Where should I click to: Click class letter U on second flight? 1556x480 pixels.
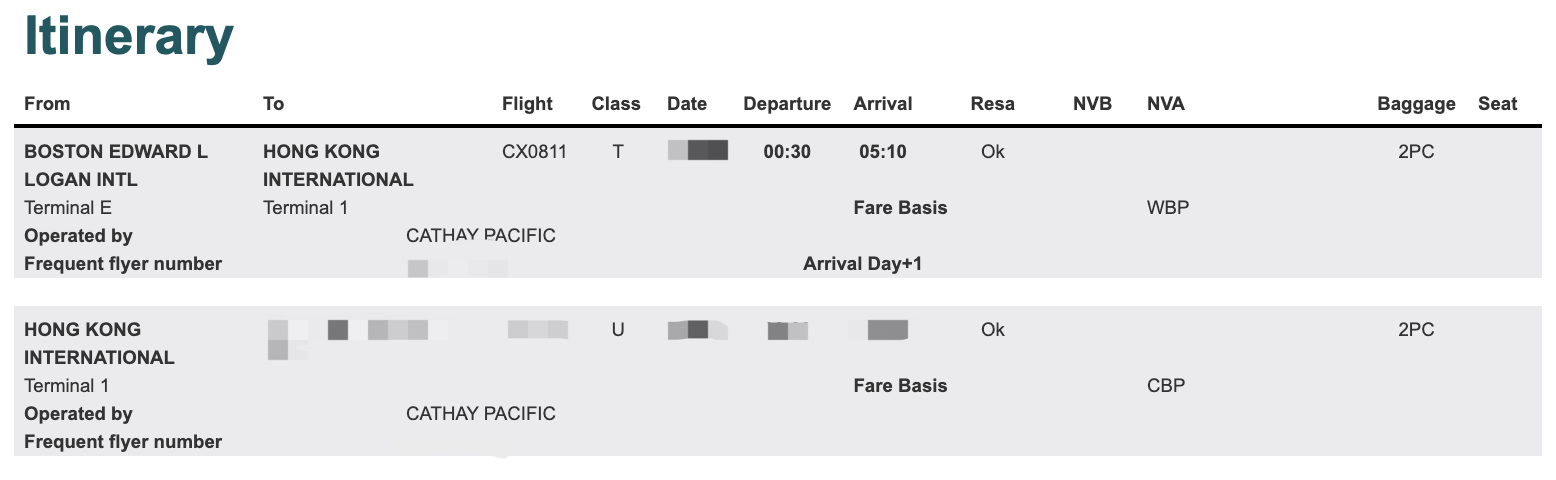click(618, 330)
